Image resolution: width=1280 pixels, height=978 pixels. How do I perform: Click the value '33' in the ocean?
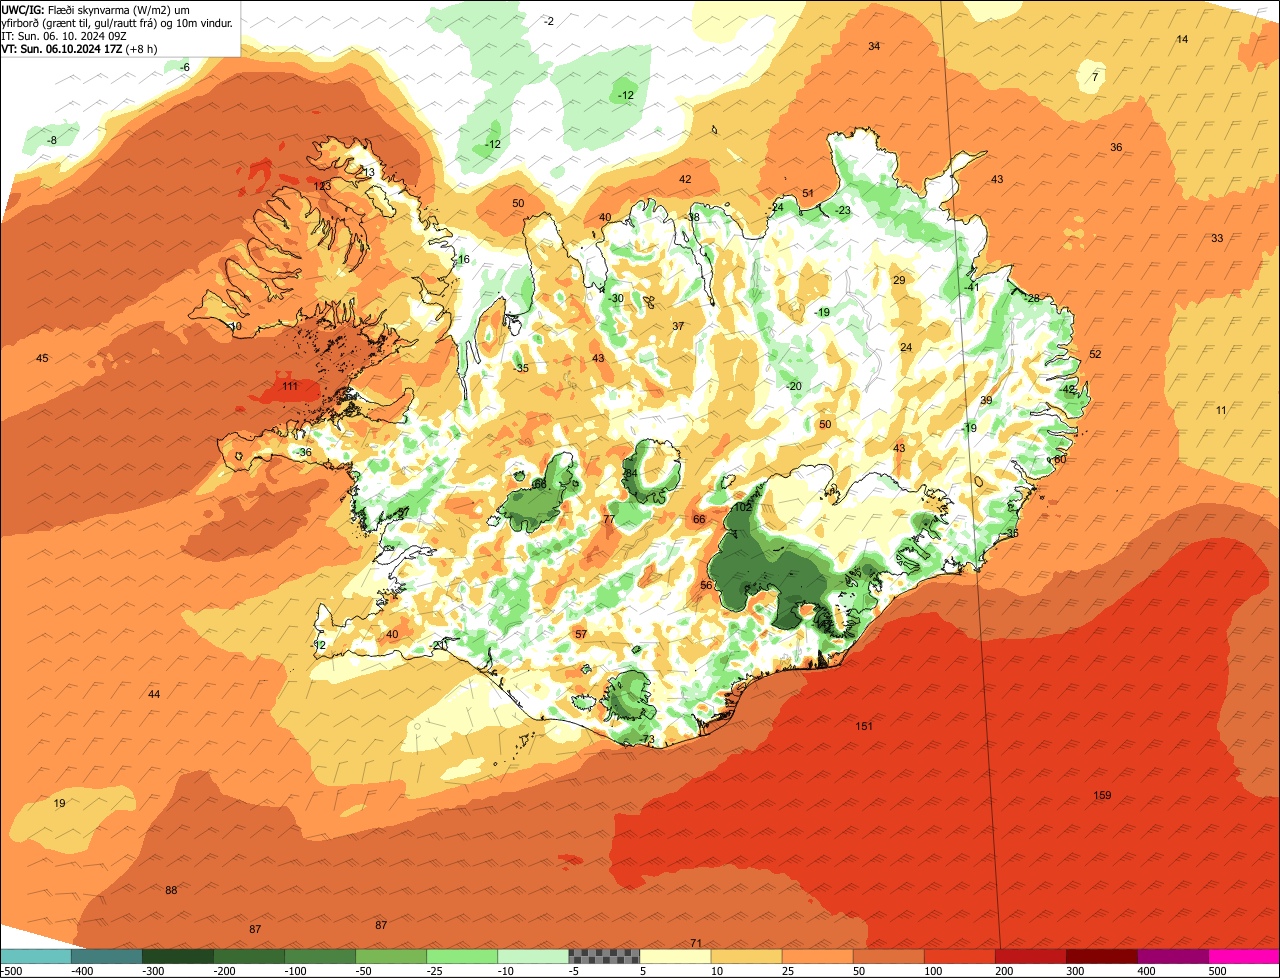tap(1217, 238)
